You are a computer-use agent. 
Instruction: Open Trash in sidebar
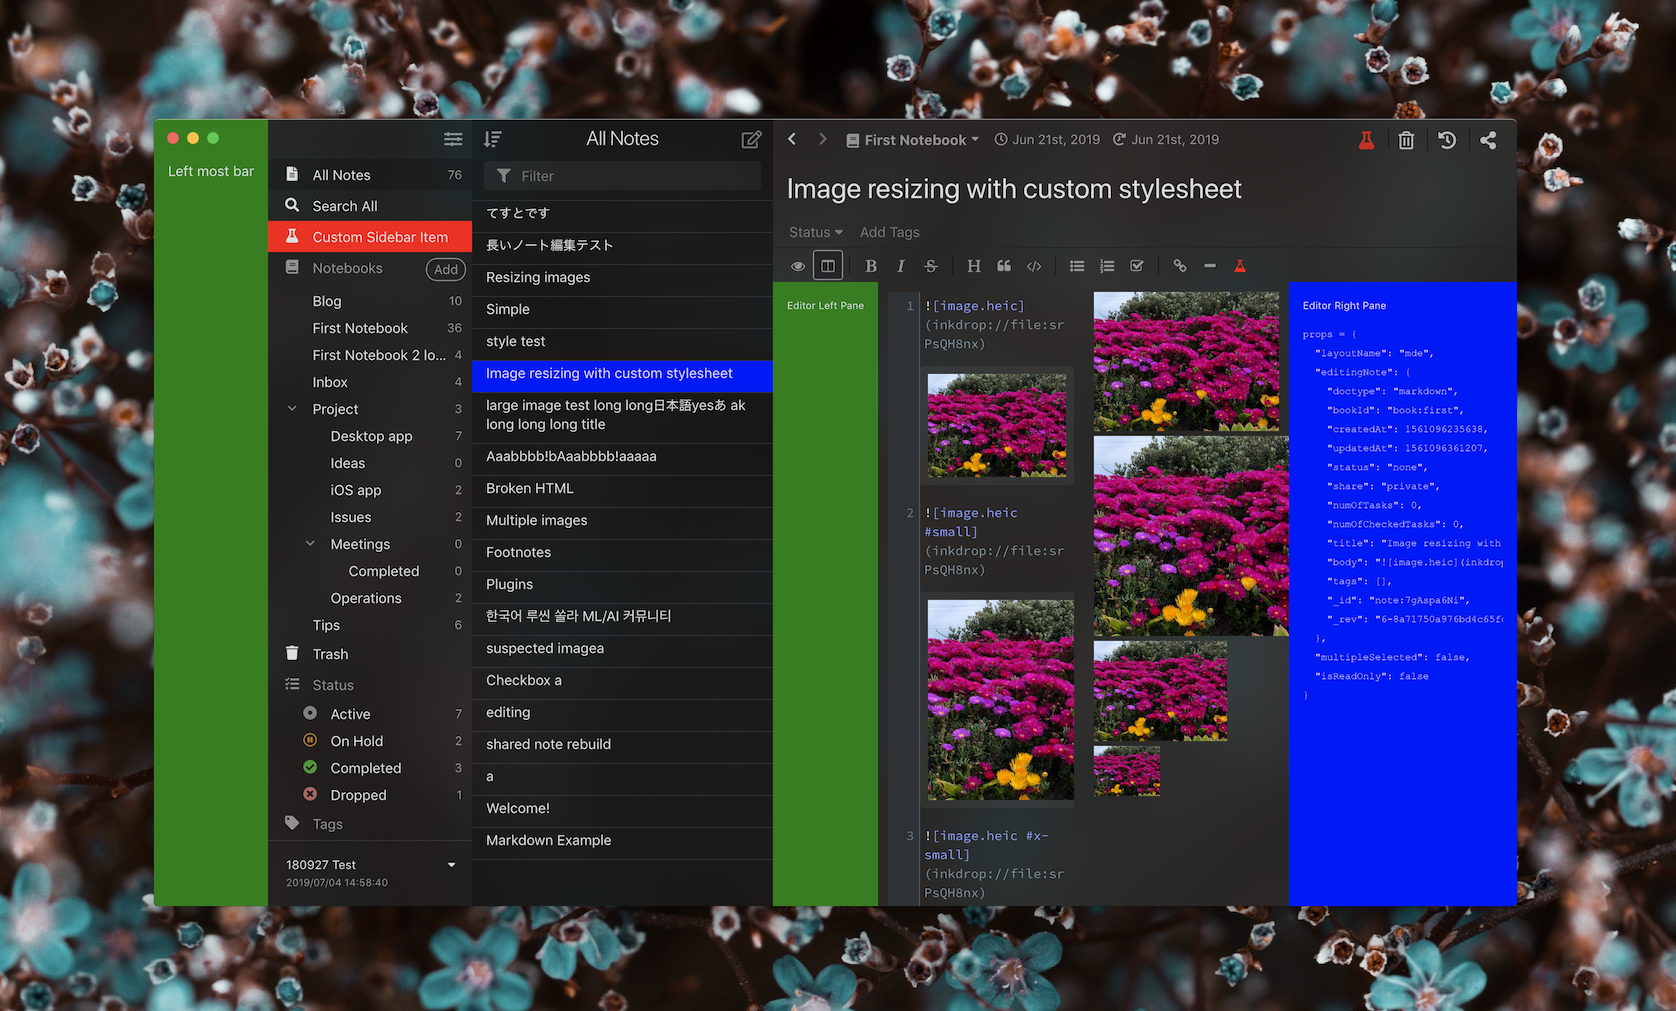click(x=370, y=654)
